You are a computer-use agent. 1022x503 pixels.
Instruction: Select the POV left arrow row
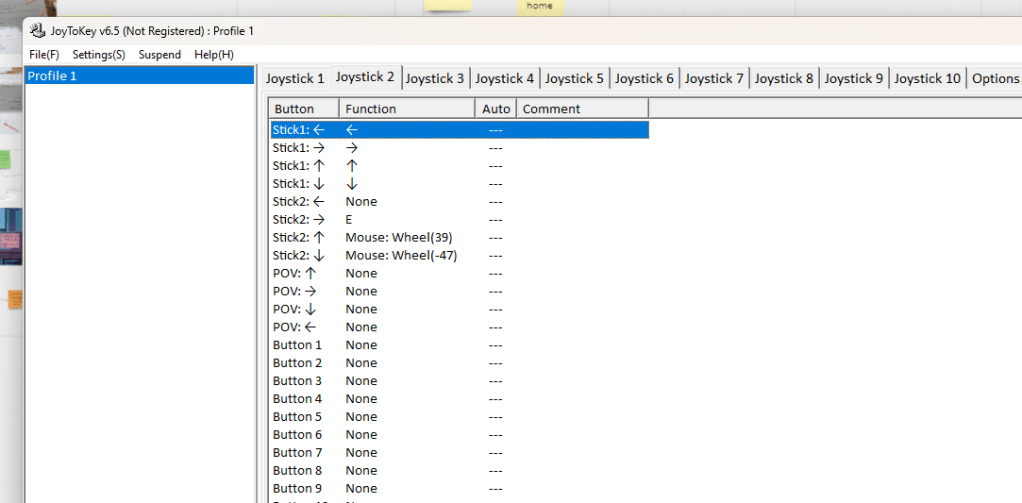point(460,327)
